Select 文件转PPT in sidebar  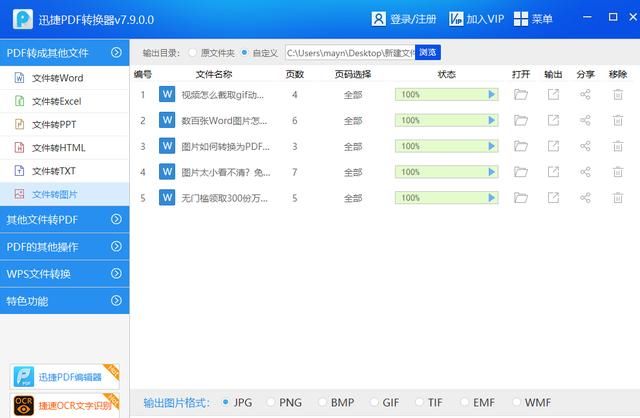click(64, 125)
